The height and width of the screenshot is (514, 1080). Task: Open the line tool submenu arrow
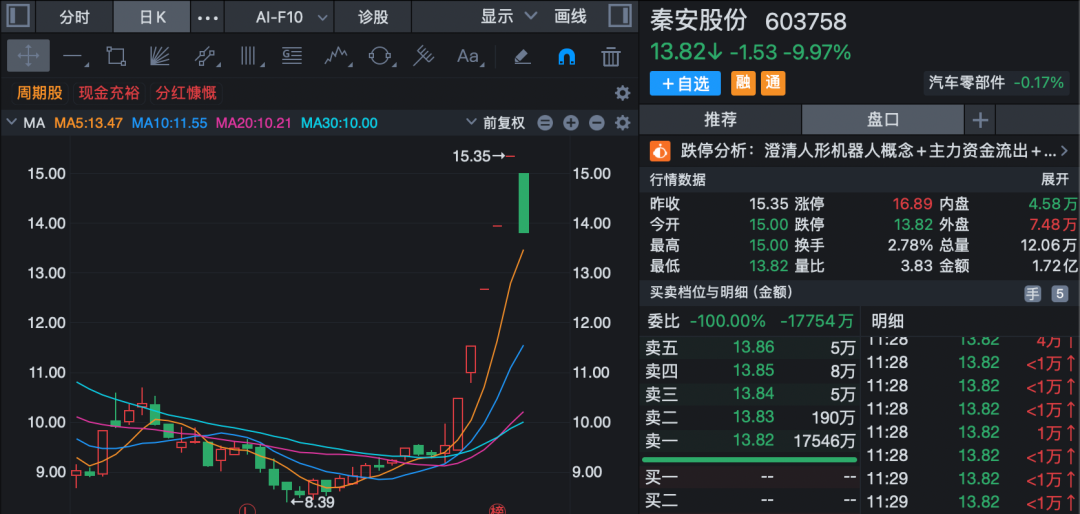click(x=85, y=65)
